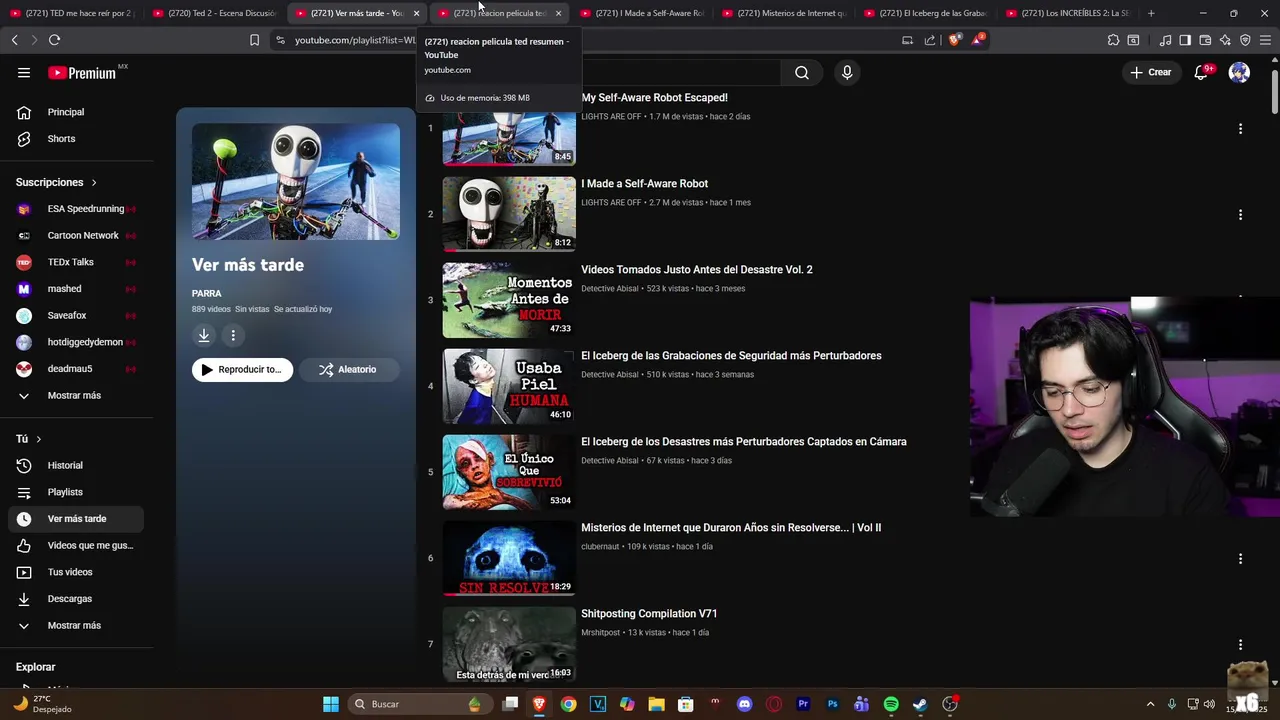Open the account avatar menu
Image resolution: width=1280 pixels, height=720 pixels.
1239,72
